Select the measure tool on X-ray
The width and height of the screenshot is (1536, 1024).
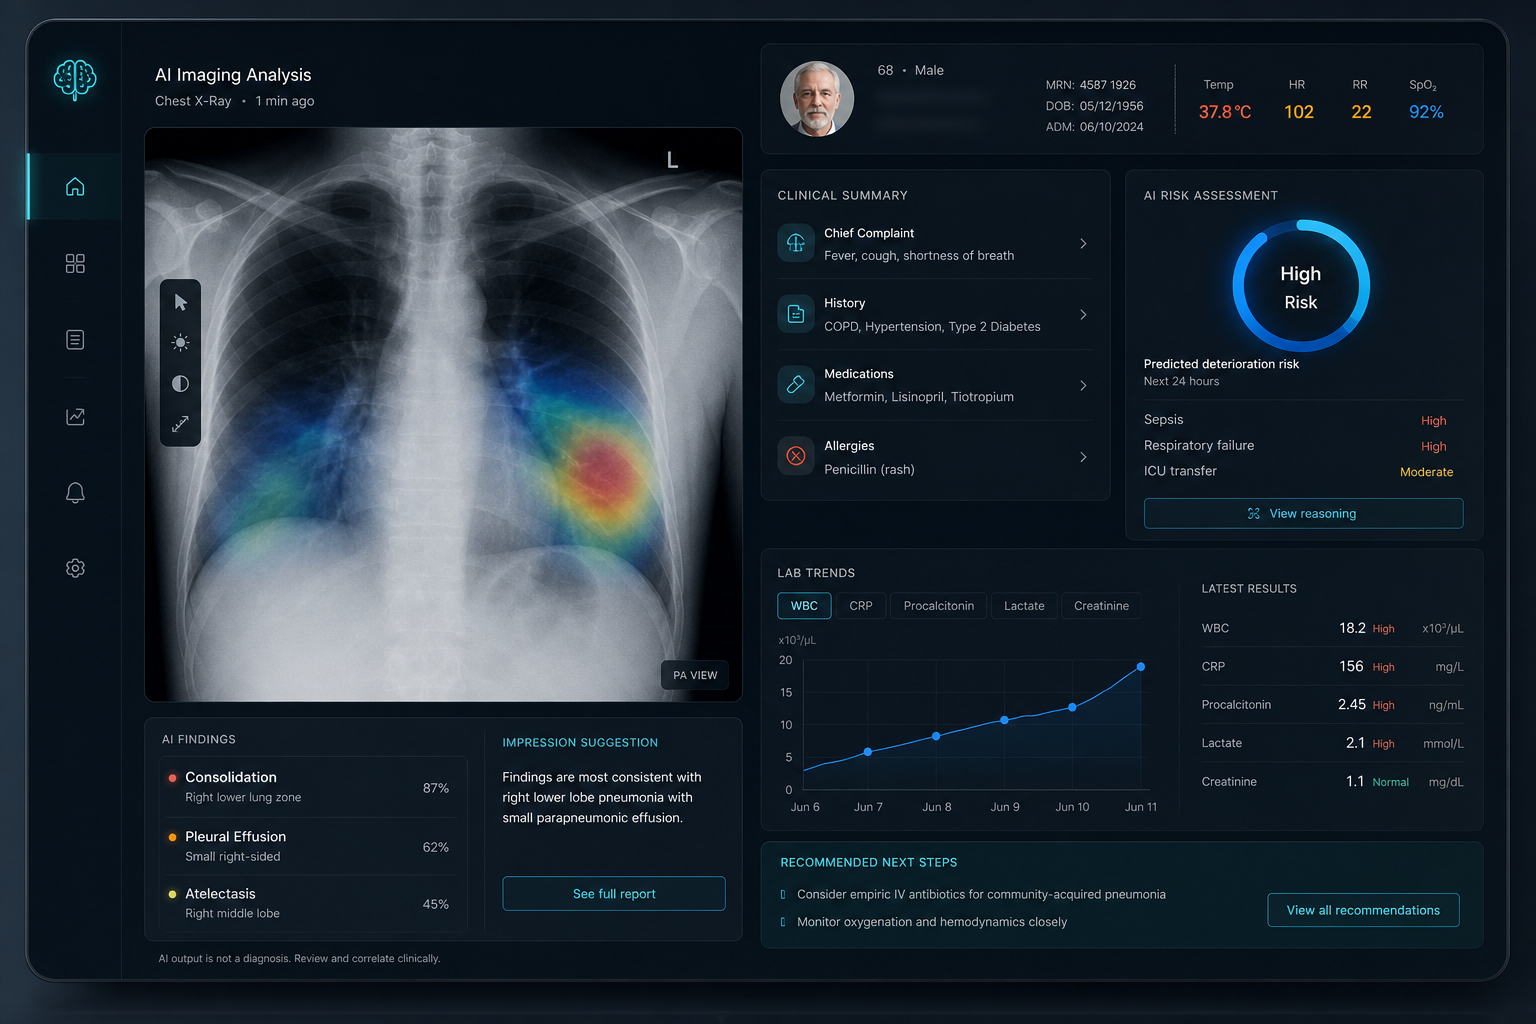(181, 424)
